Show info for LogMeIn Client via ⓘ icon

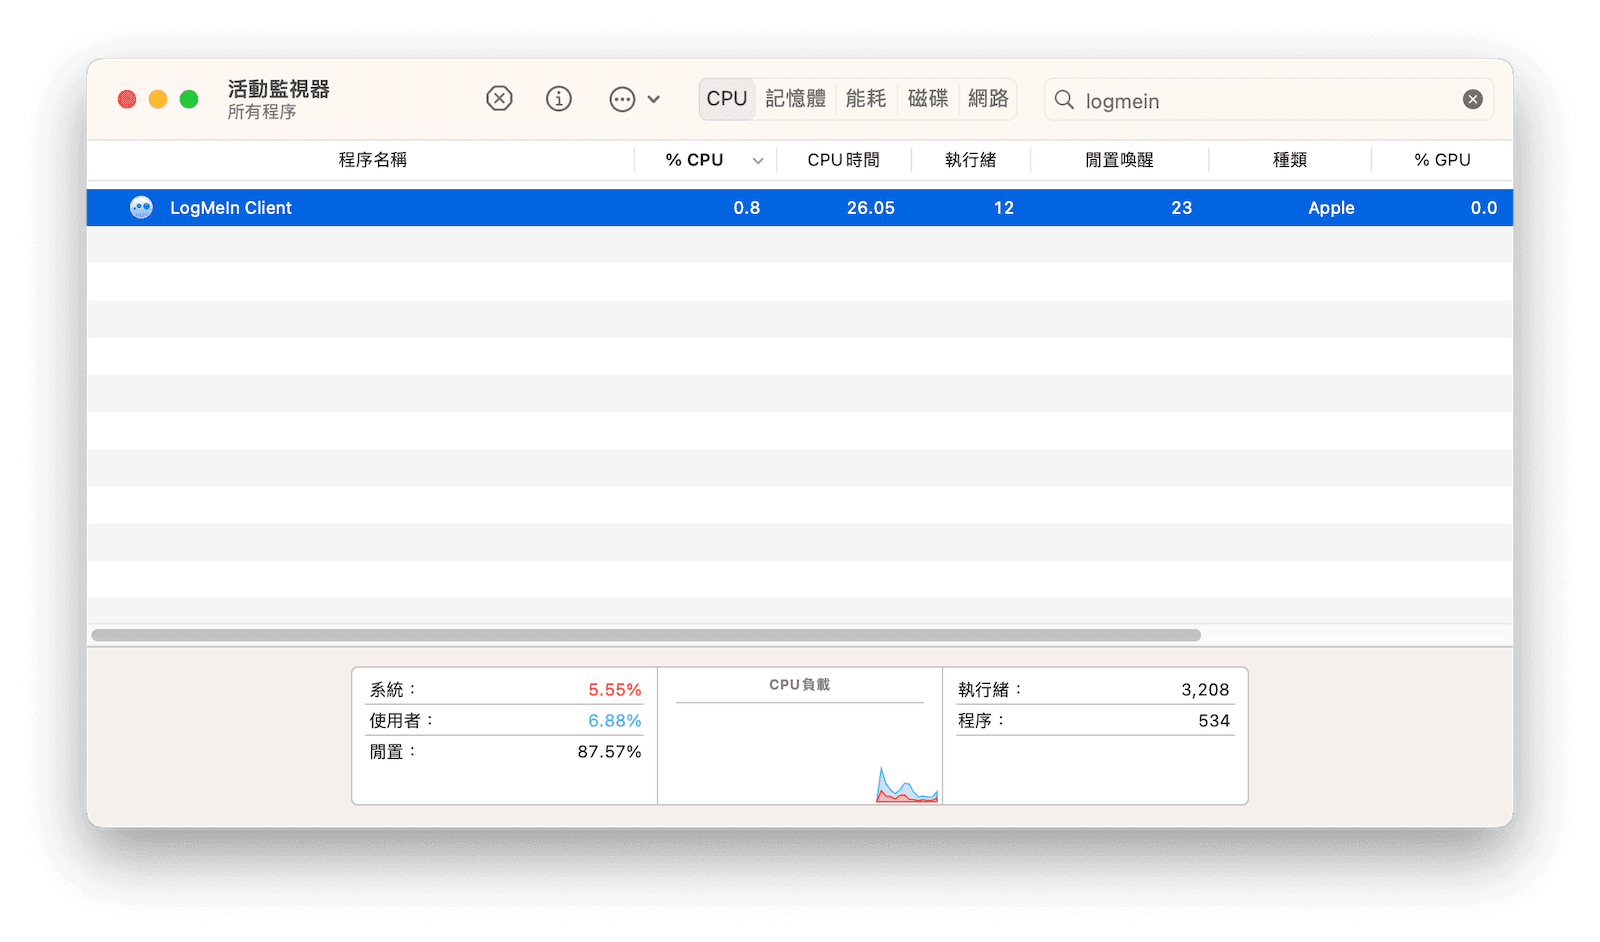[x=558, y=98]
